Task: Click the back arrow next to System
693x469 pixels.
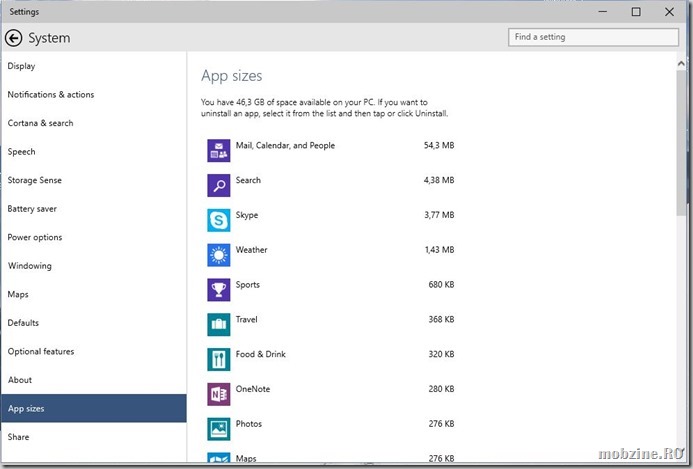Action: 14,38
